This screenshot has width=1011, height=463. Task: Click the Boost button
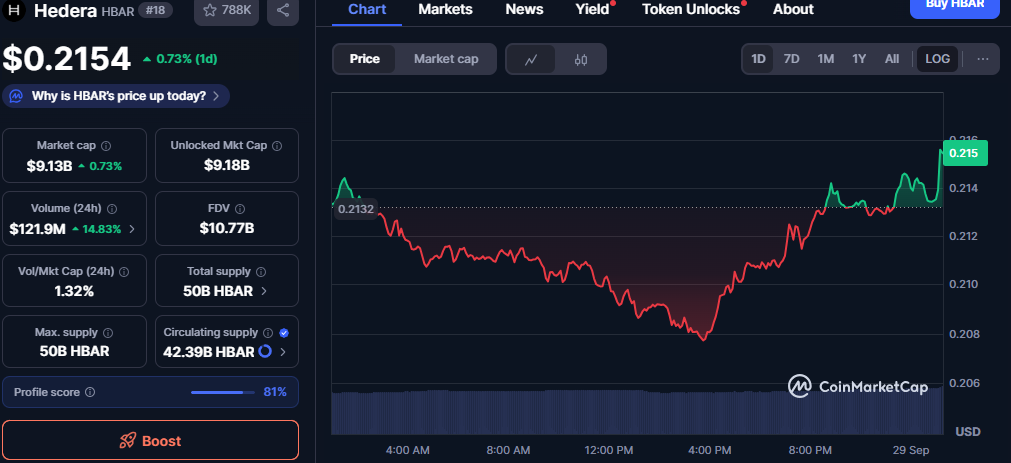150,440
